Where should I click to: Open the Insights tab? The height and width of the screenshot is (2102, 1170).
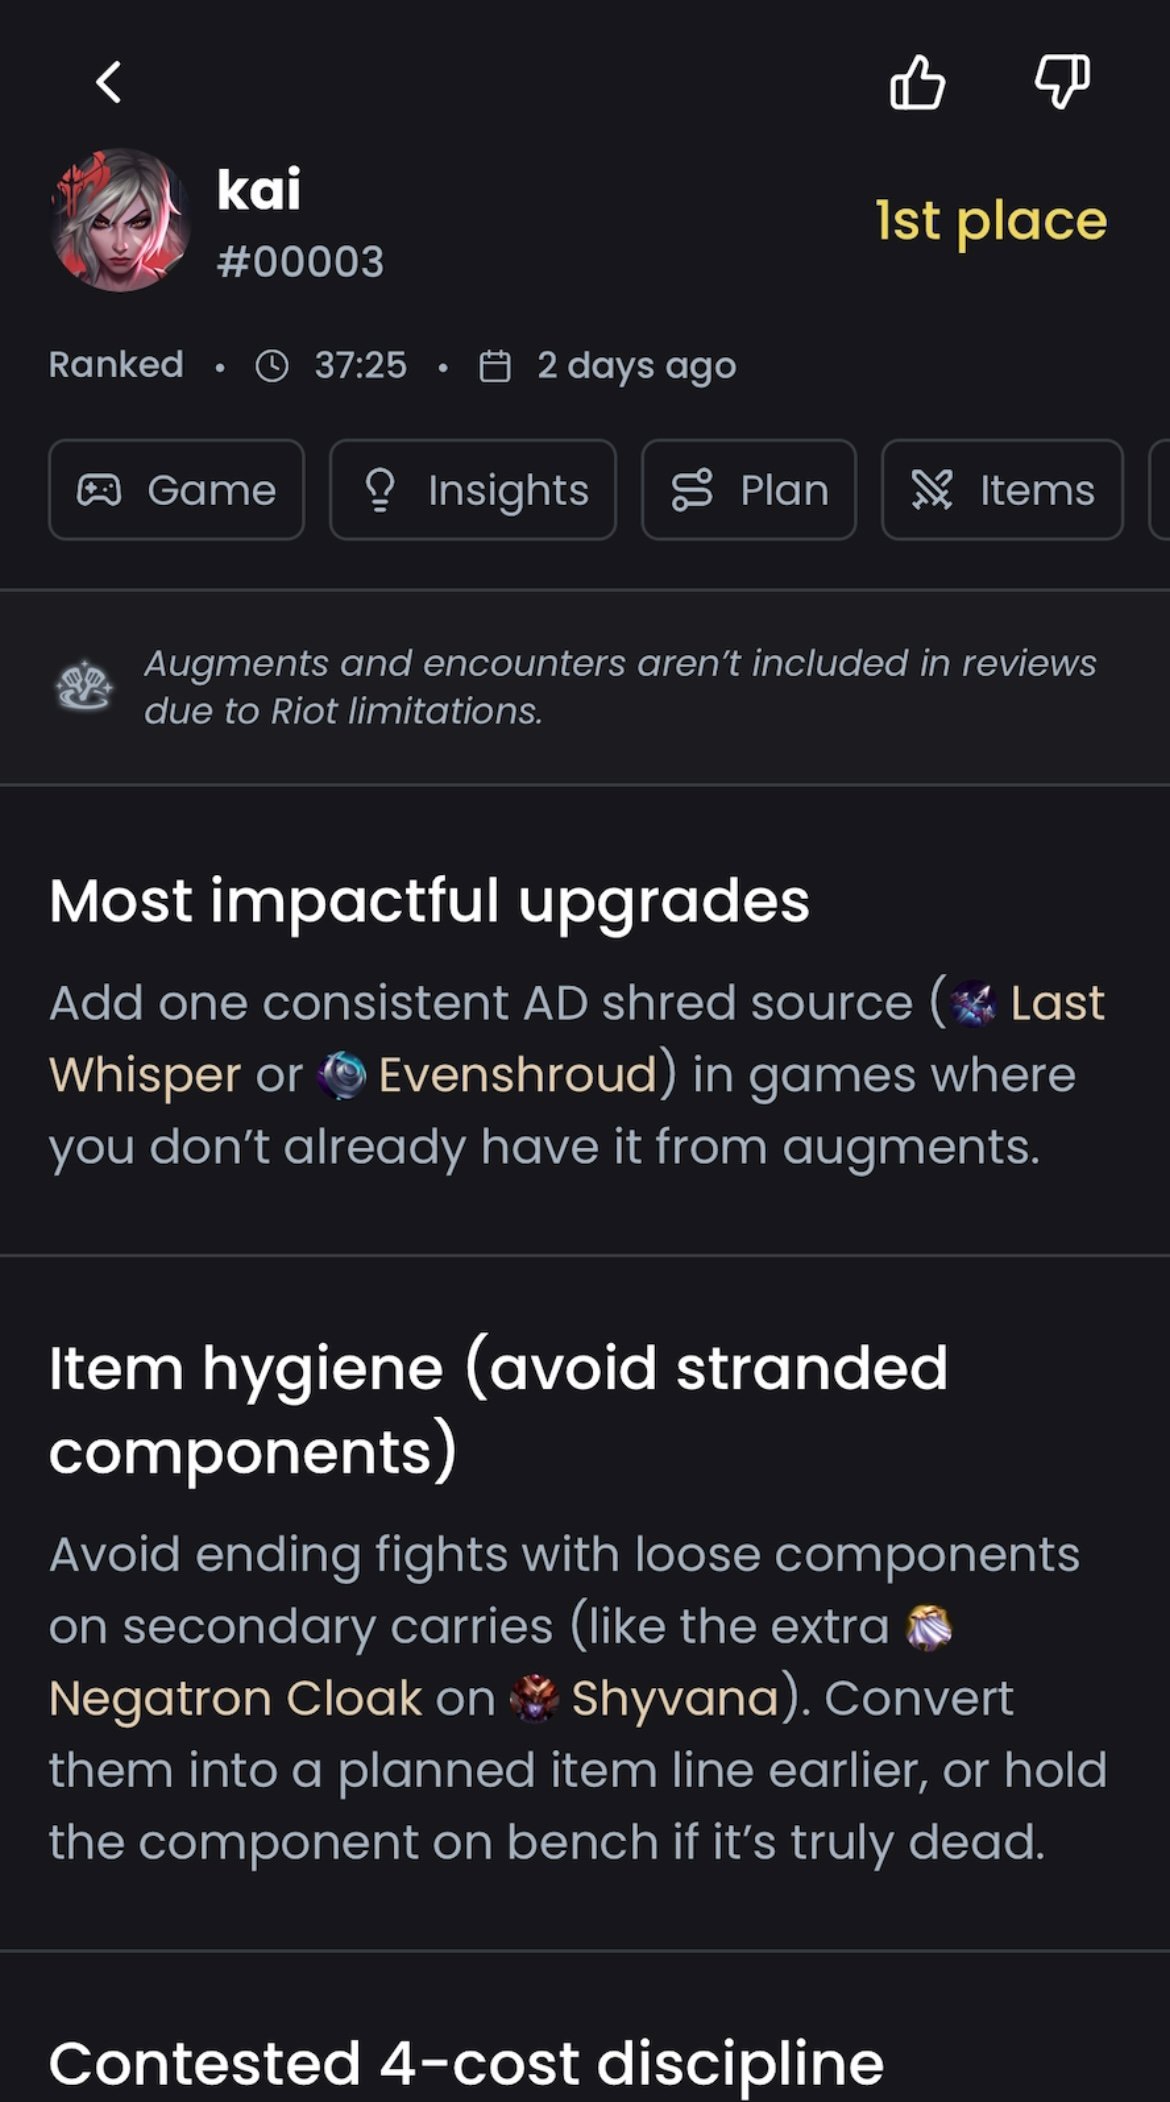coord(473,490)
